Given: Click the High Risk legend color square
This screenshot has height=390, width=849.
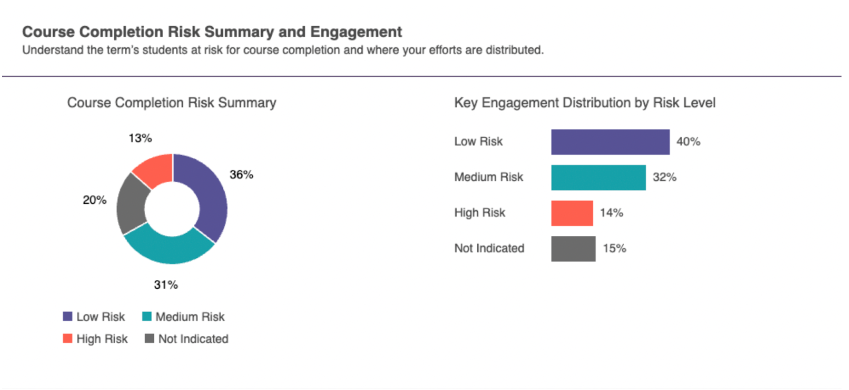Looking at the screenshot, I should pyautogui.click(x=67, y=339).
